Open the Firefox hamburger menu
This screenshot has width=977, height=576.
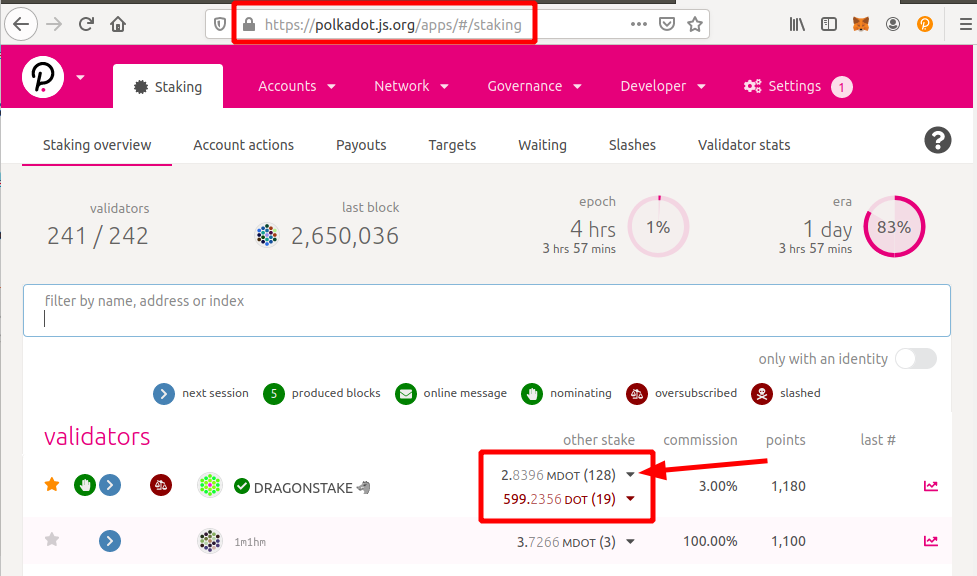coord(965,24)
